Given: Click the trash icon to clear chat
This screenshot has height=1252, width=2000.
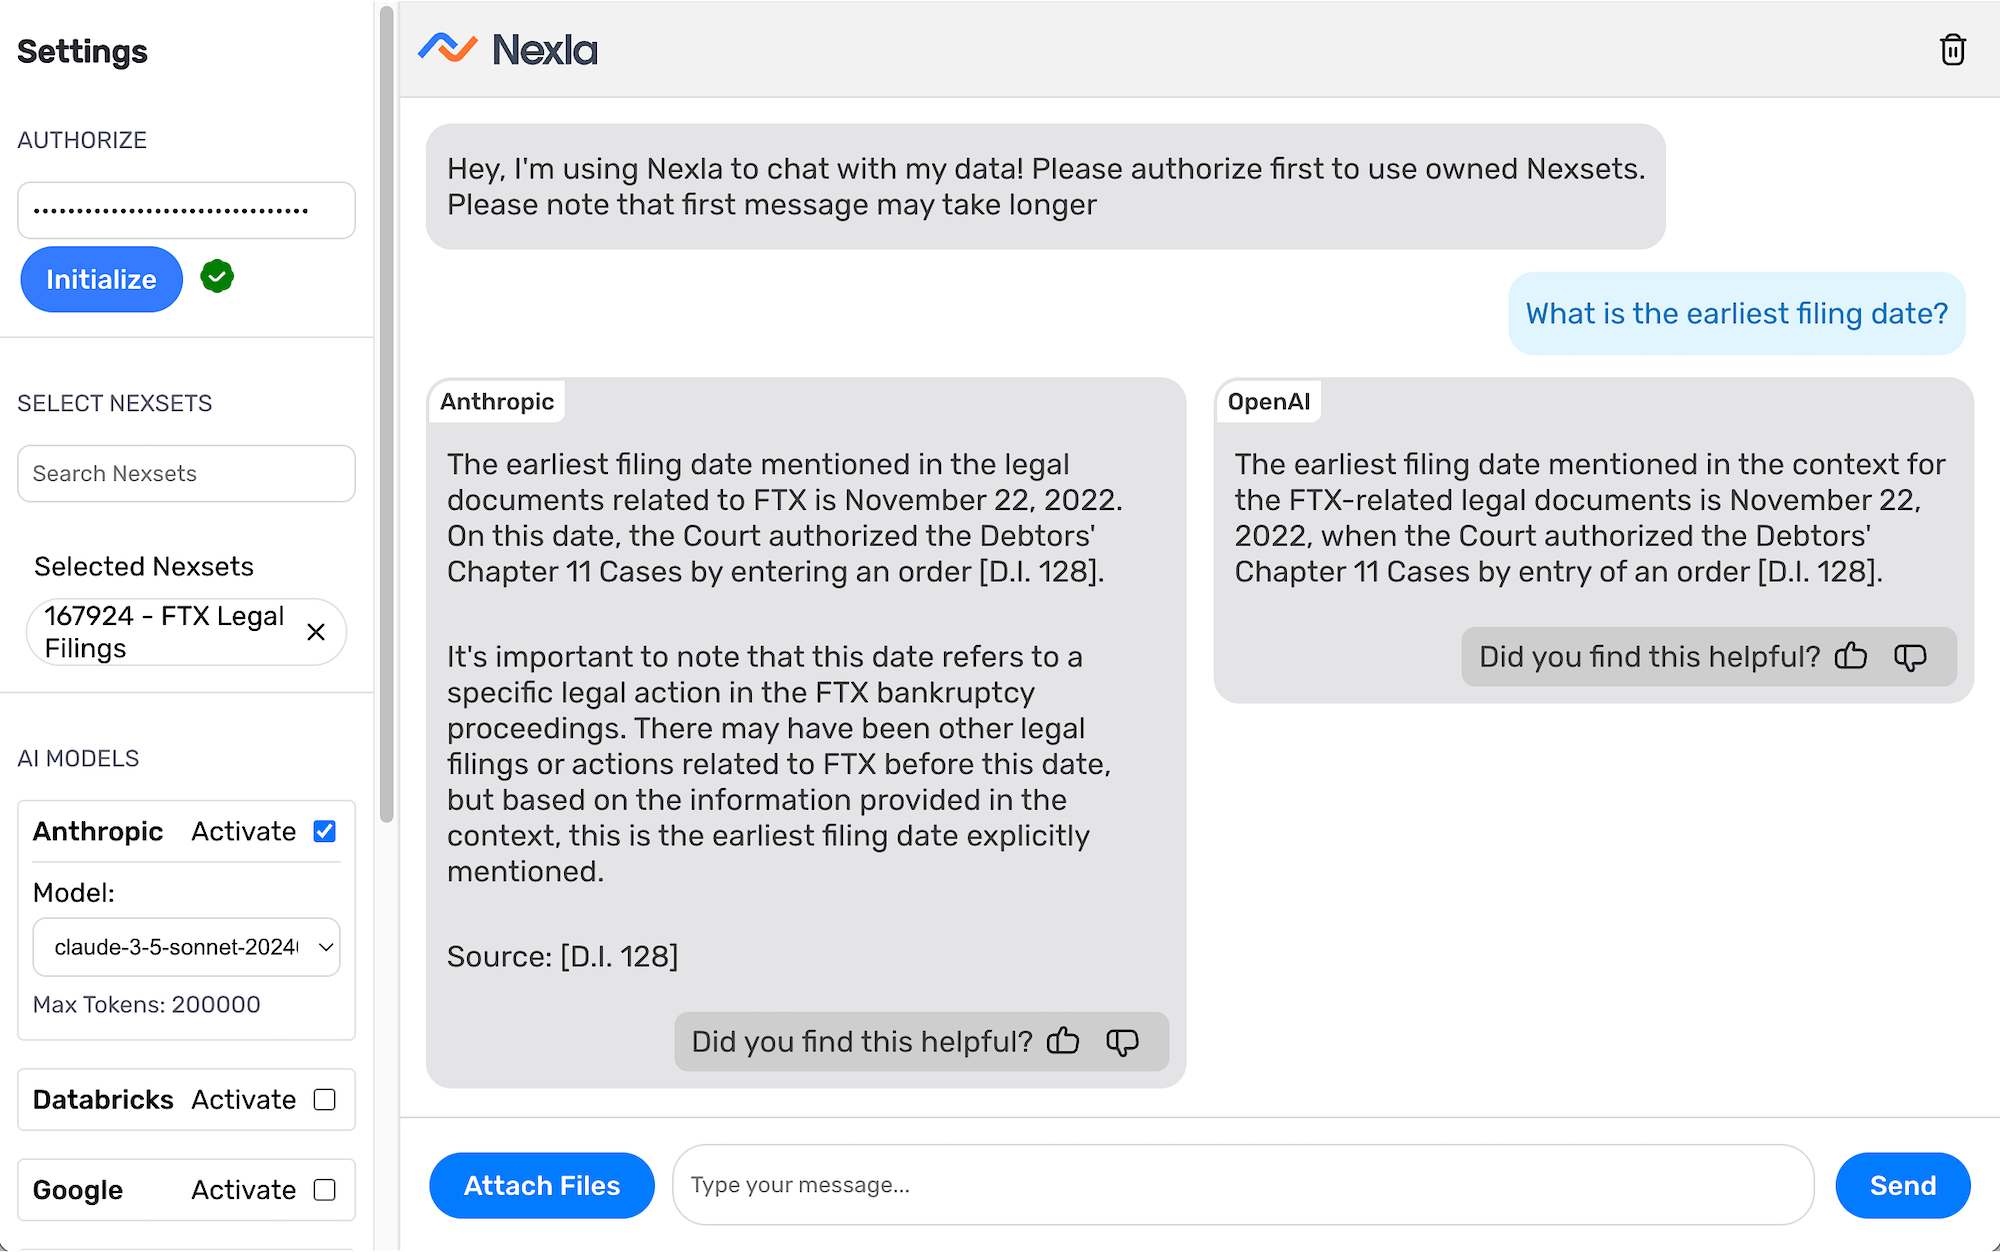Looking at the screenshot, I should [x=1952, y=50].
